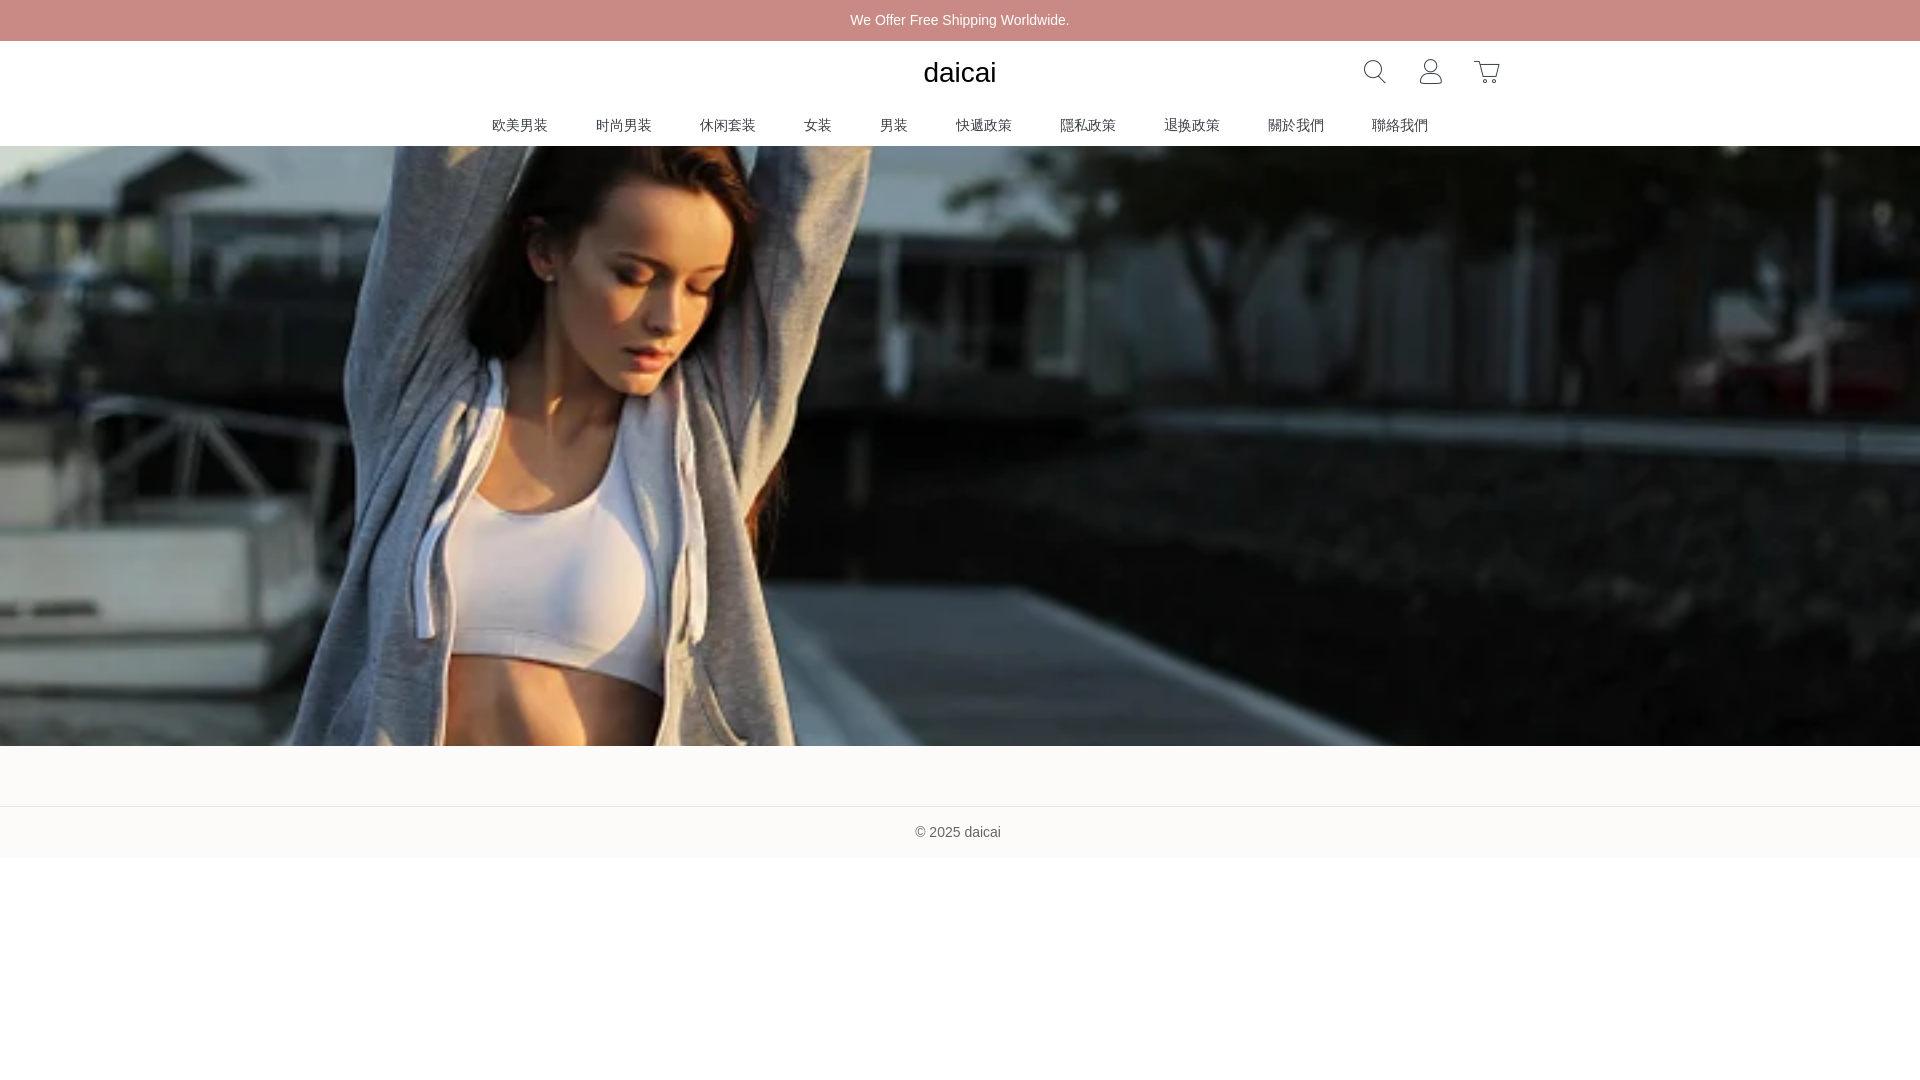This screenshot has height=1080, width=1920.
Task: View the 隱私政策 privacy policy page
Action: coord(1087,125)
